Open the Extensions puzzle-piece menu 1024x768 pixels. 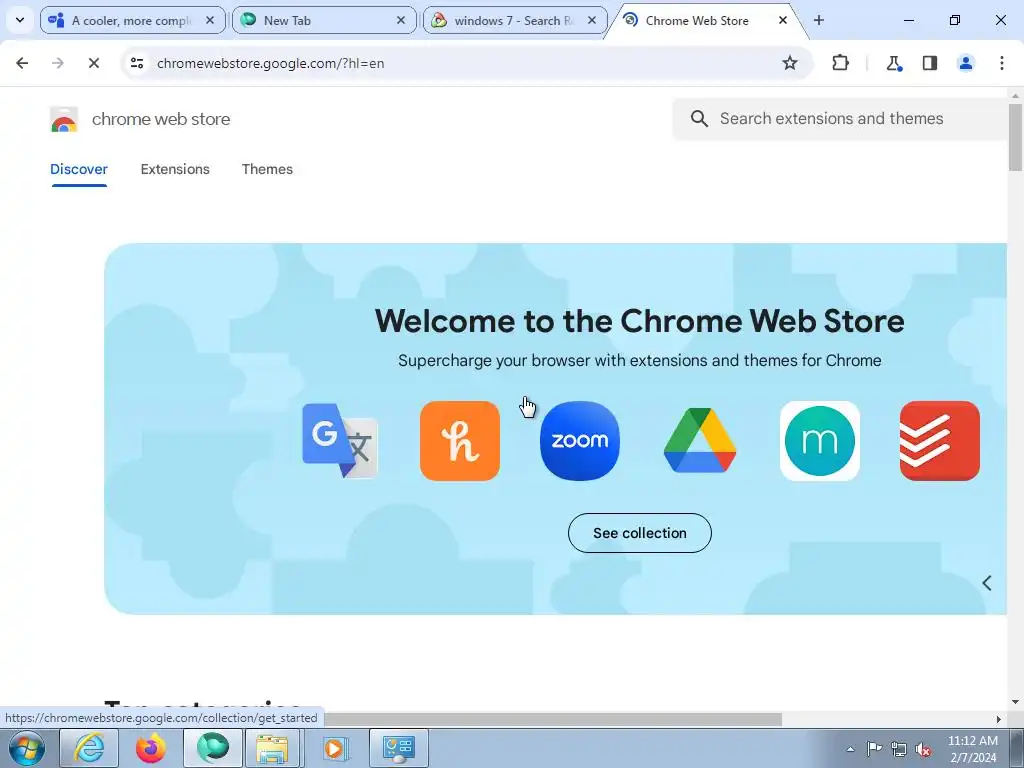coord(840,63)
